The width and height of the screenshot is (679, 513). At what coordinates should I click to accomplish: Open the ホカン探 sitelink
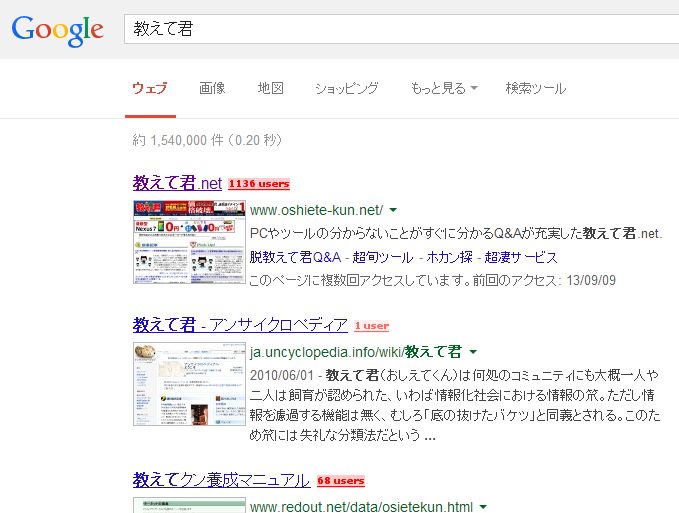(449, 257)
